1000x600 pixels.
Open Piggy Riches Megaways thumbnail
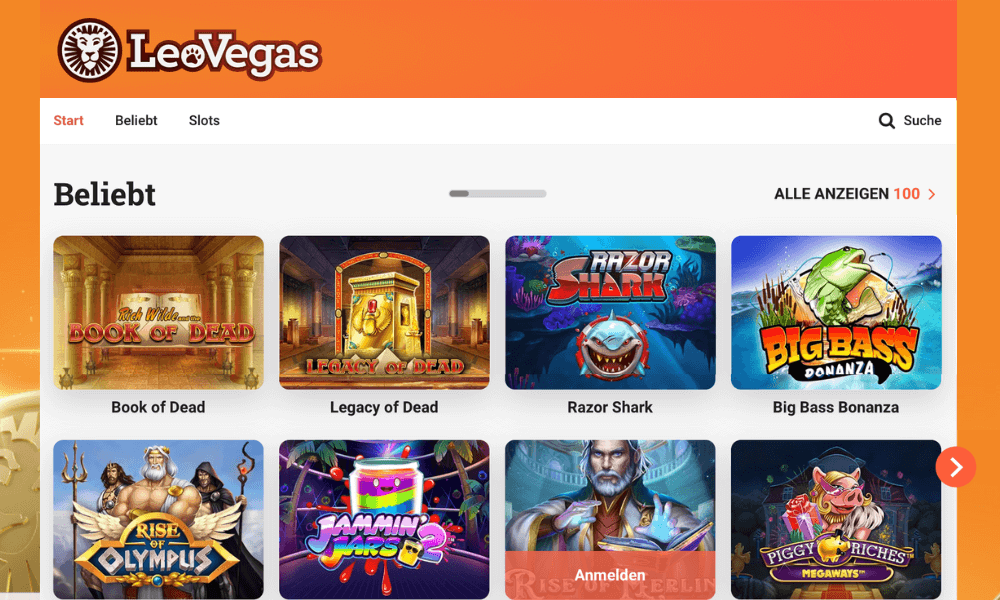point(836,519)
